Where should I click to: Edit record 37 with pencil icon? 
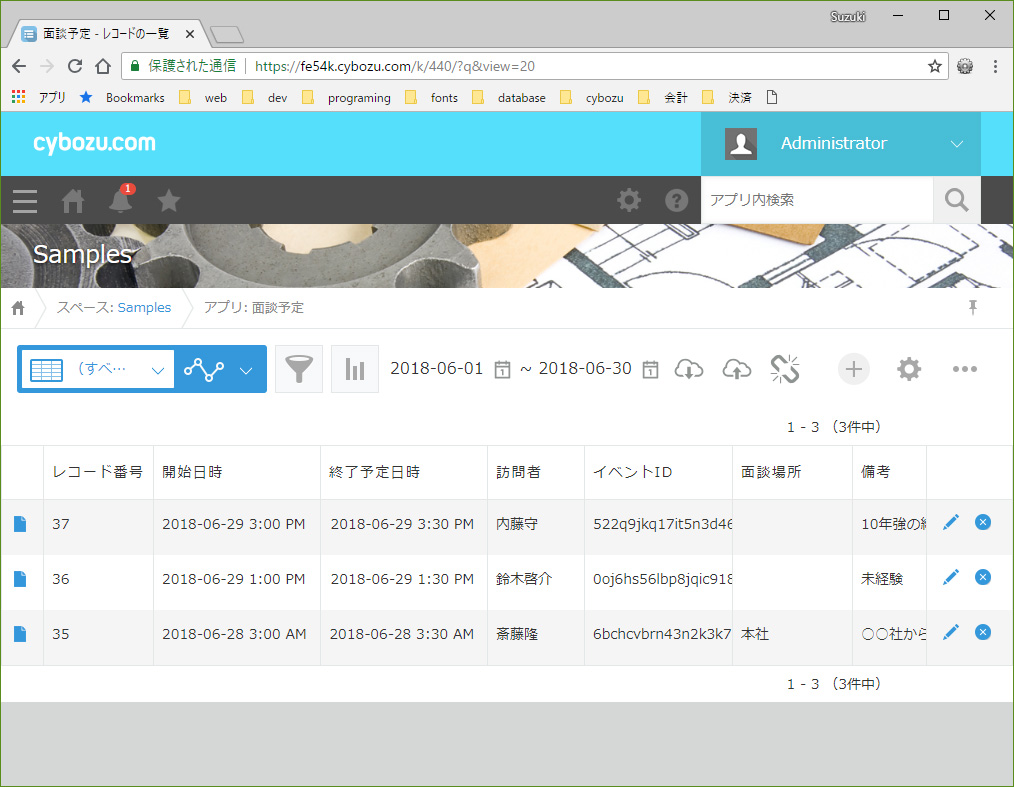tap(951, 523)
